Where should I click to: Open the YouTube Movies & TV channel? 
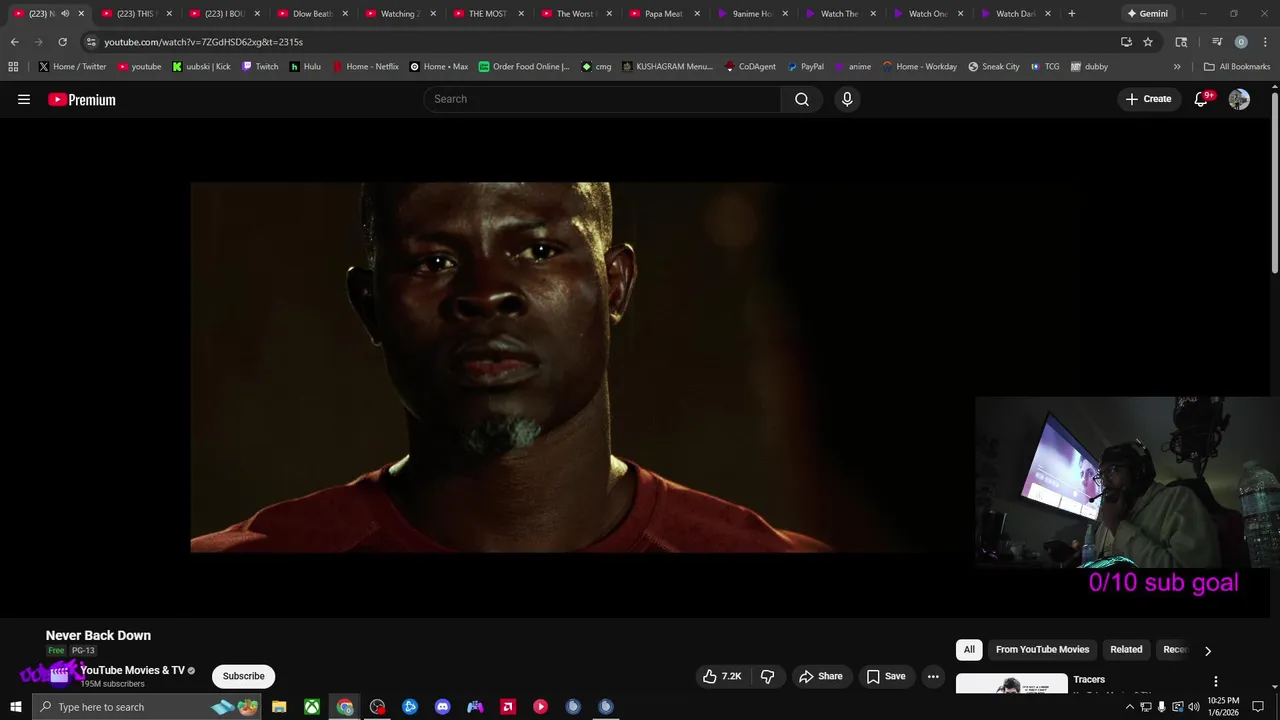click(133, 670)
